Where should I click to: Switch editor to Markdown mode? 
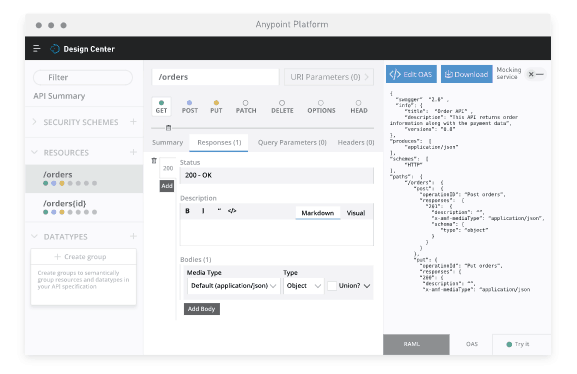(x=318, y=213)
